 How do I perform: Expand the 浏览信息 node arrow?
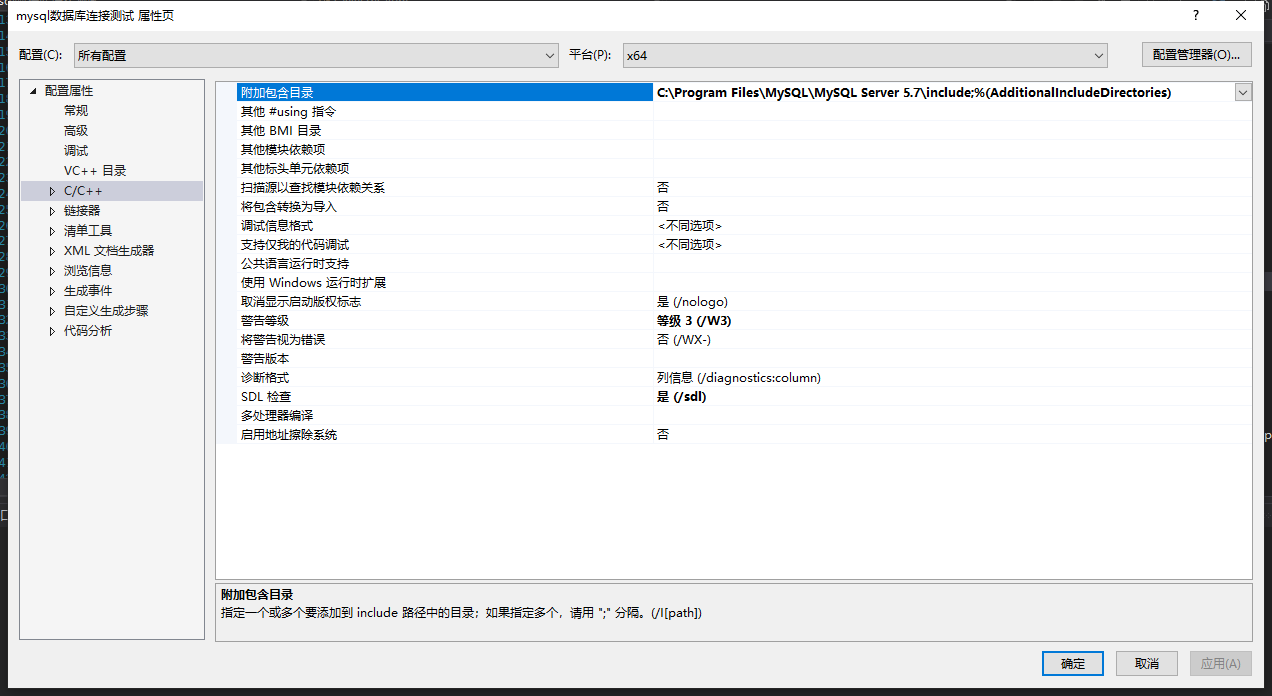coord(53,271)
